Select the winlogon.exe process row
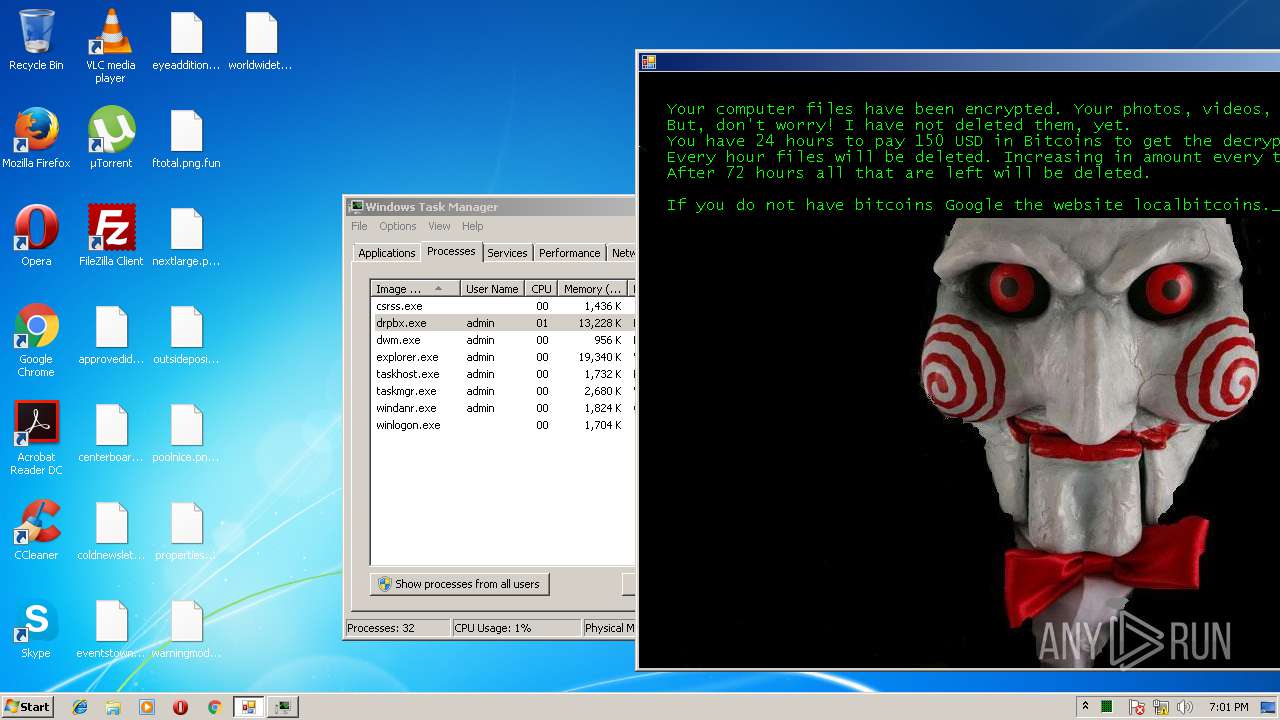Image resolution: width=1280 pixels, height=720 pixels. pyautogui.click(x=503, y=425)
